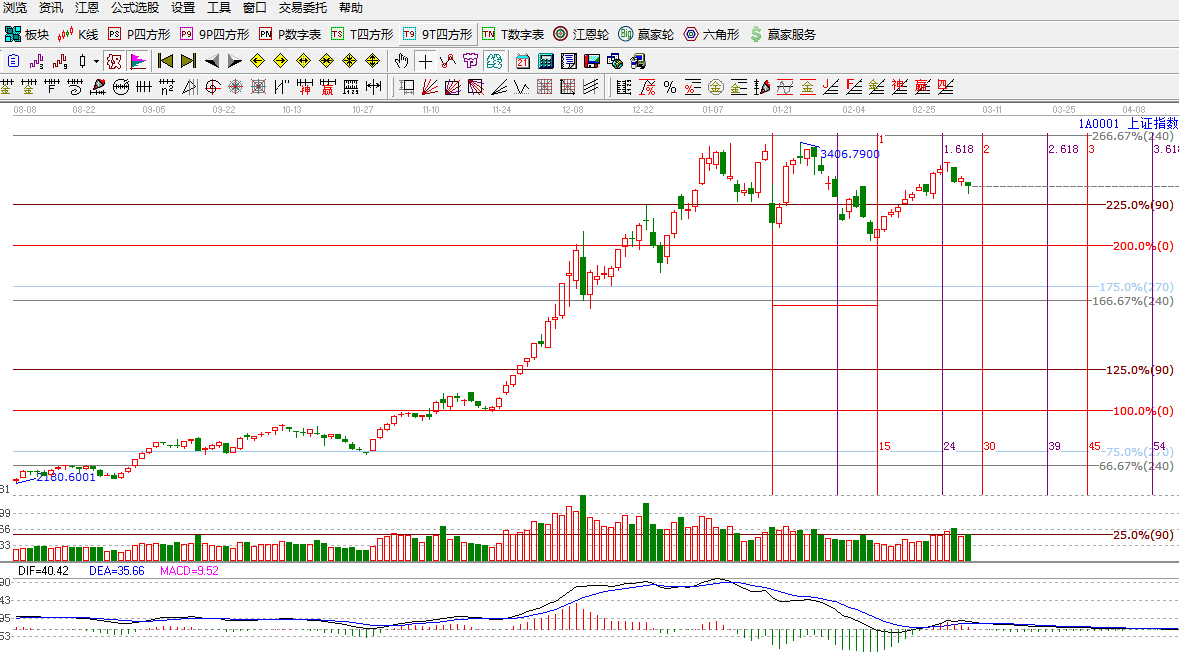This screenshot has height=652, width=1179.
Task: Open the 板块 sector panel
Action: 27,34
